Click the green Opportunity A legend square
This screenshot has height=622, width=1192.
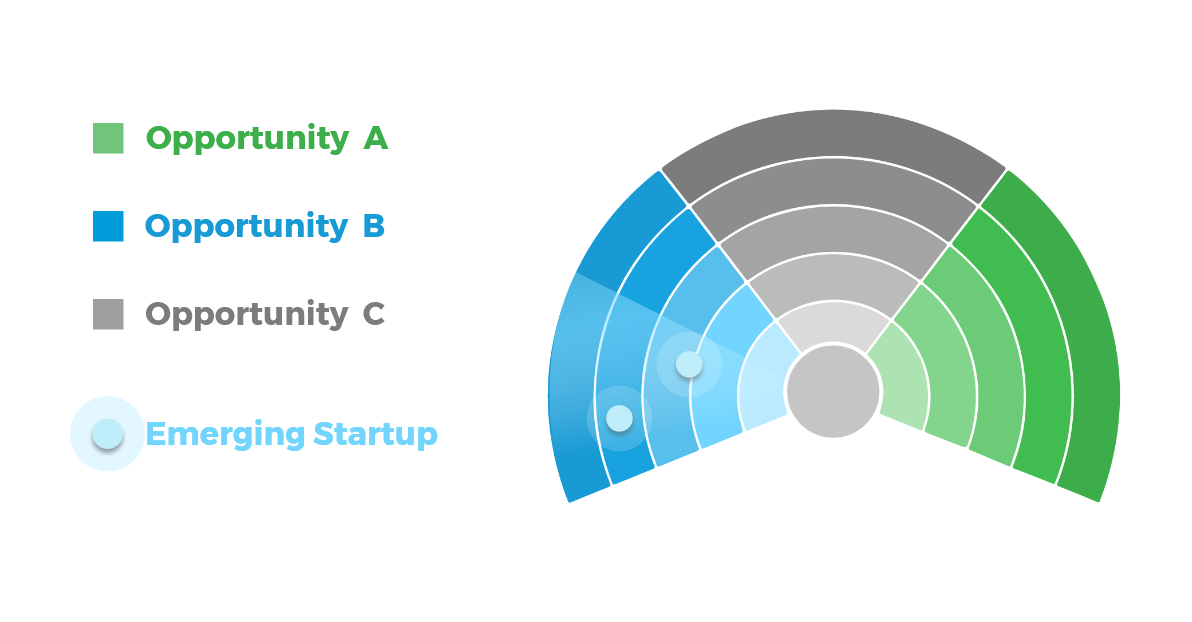coord(108,138)
